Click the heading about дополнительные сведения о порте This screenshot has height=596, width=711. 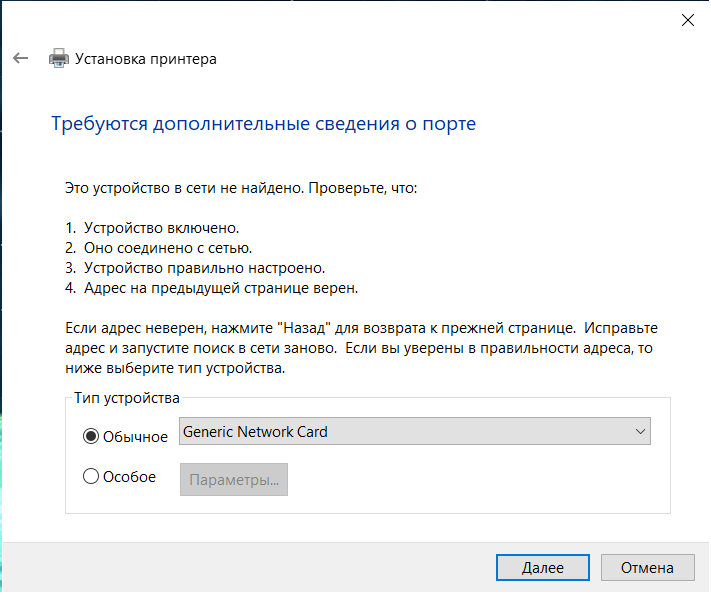click(x=263, y=124)
